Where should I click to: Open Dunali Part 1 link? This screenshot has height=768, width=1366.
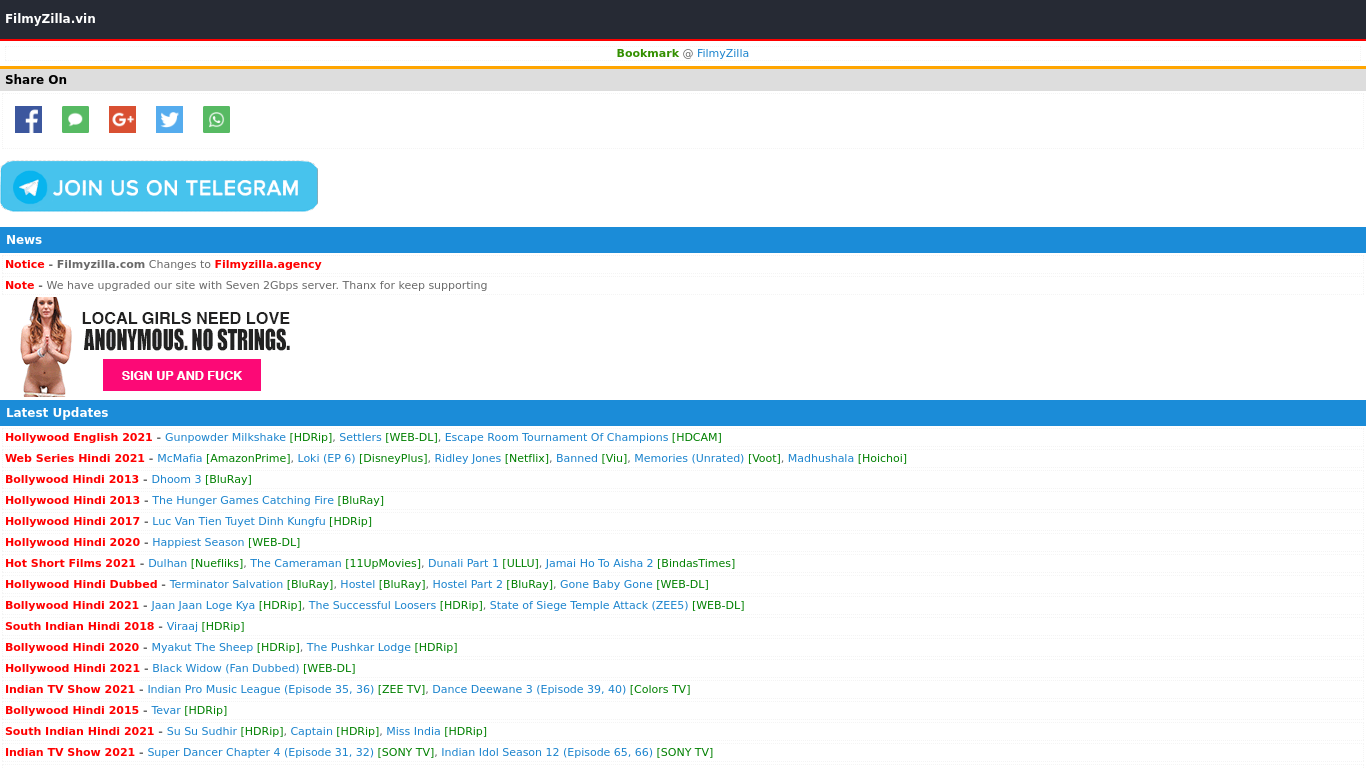click(x=463, y=564)
